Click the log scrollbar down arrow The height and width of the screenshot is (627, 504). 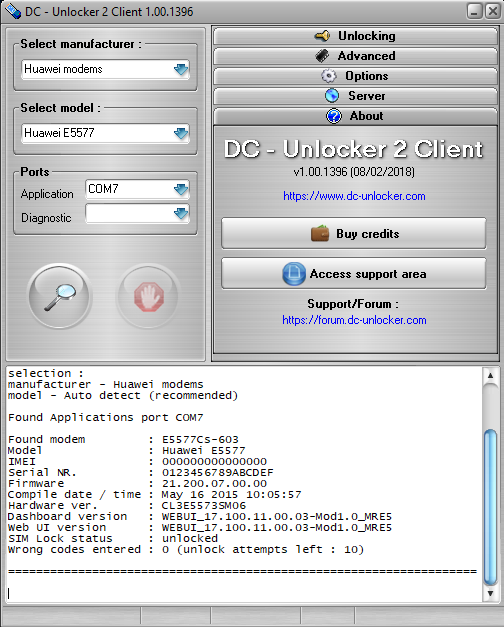[490, 593]
